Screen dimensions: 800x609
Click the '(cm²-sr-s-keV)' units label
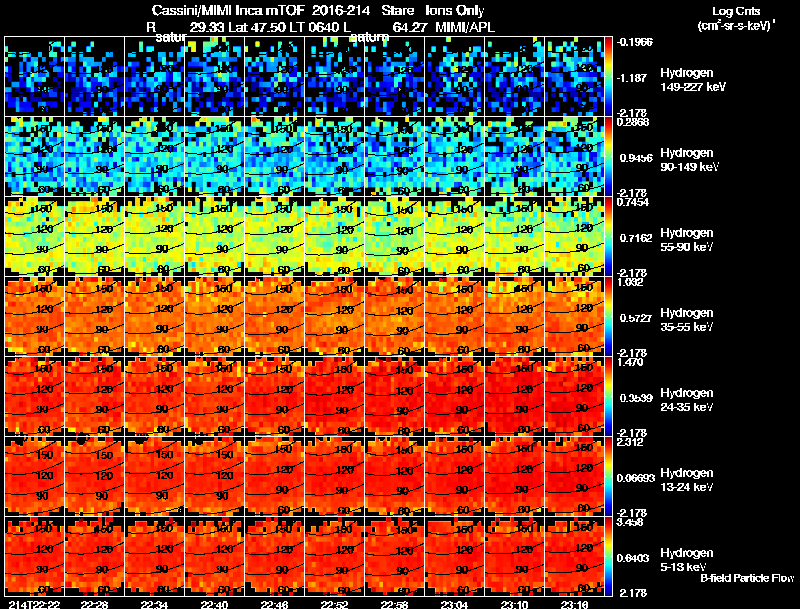coord(736,26)
